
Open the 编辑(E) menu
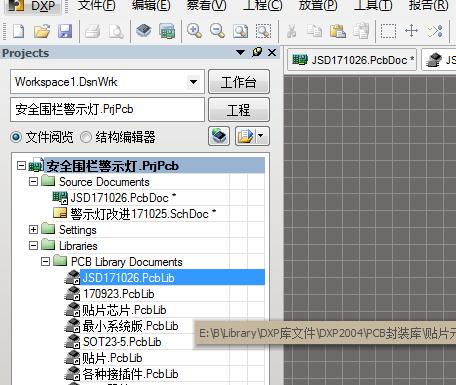(151, 5)
